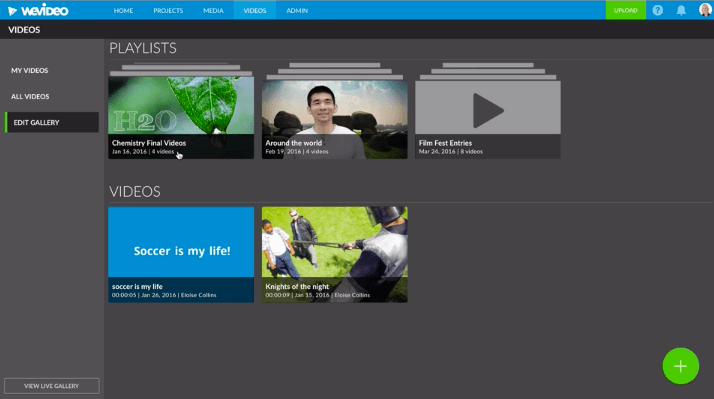Open the user profile avatar
Screen dimensions: 714x399
[705, 10]
